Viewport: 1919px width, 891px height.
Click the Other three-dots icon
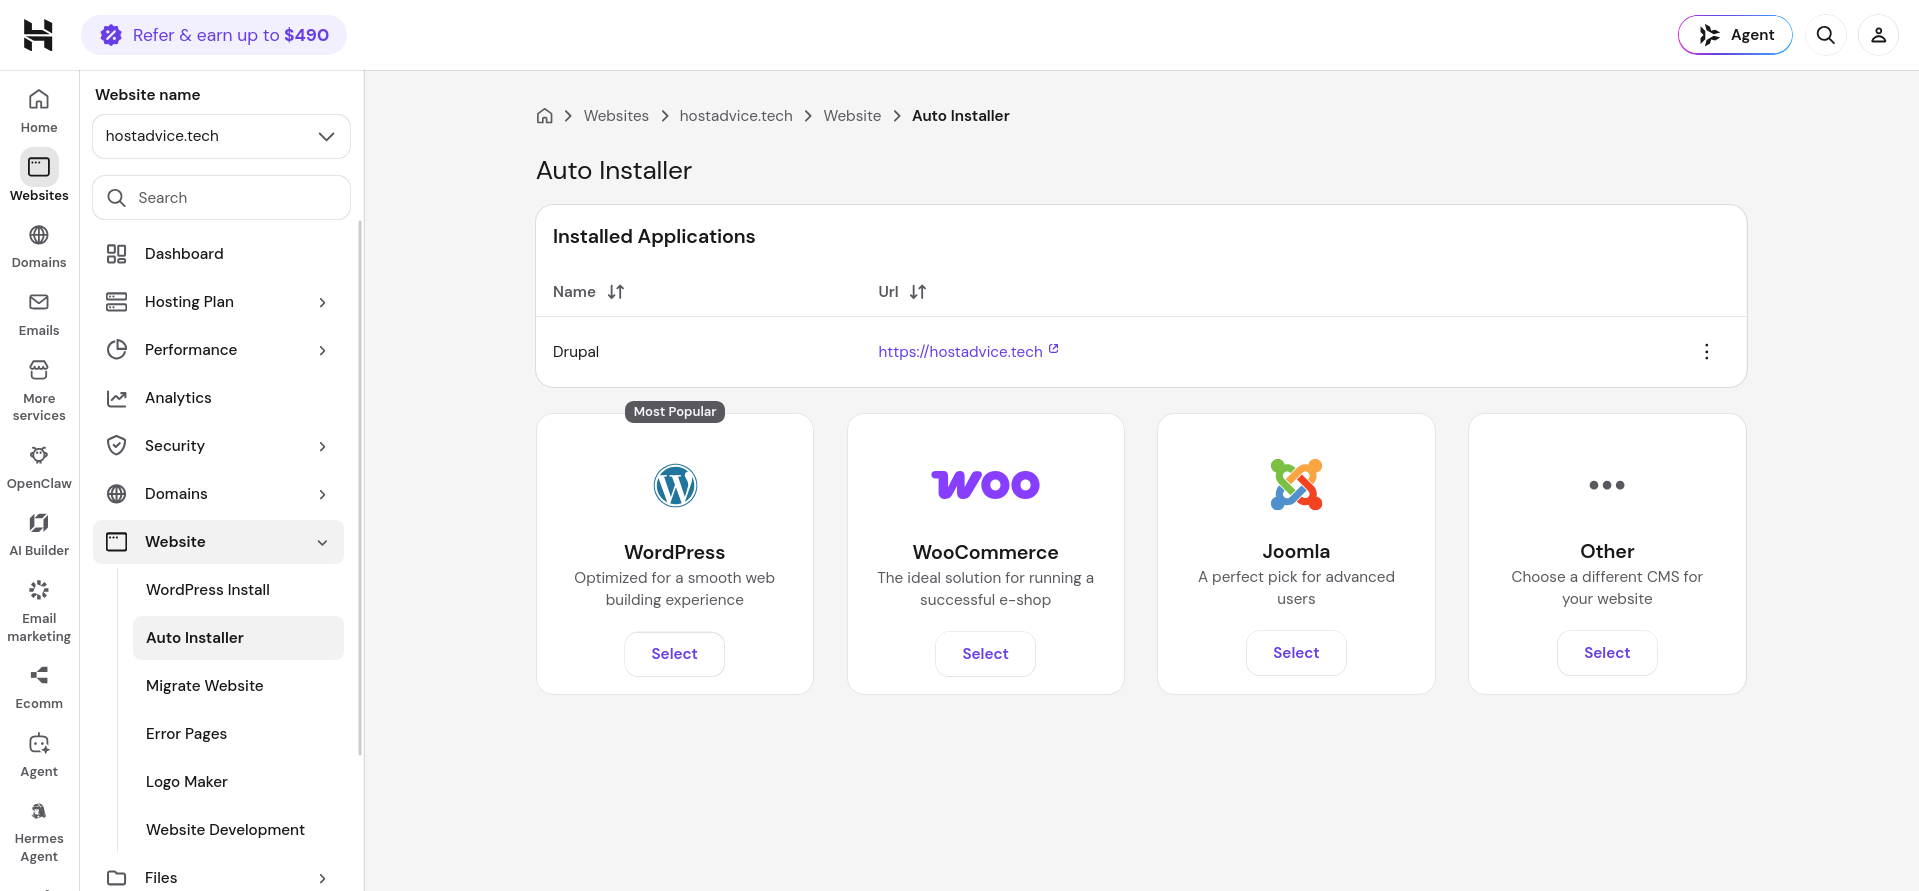point(1607,485)
